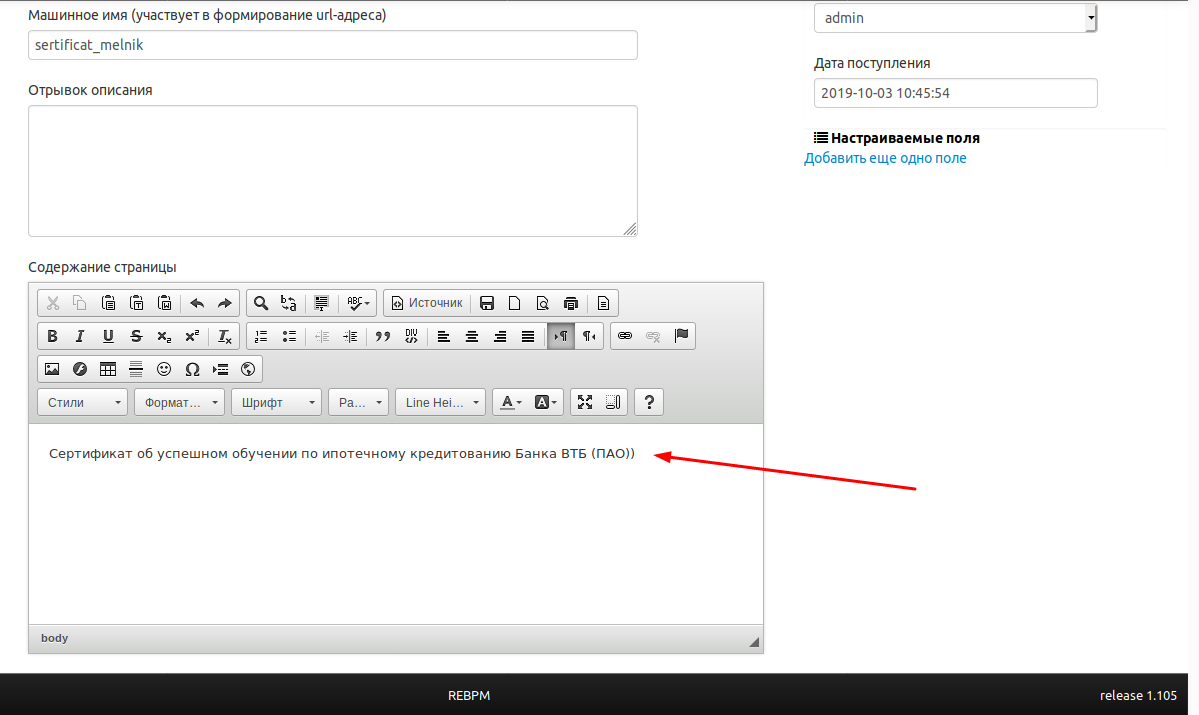
Task: Click the Print icon
Action: click(x=570, y=303)
